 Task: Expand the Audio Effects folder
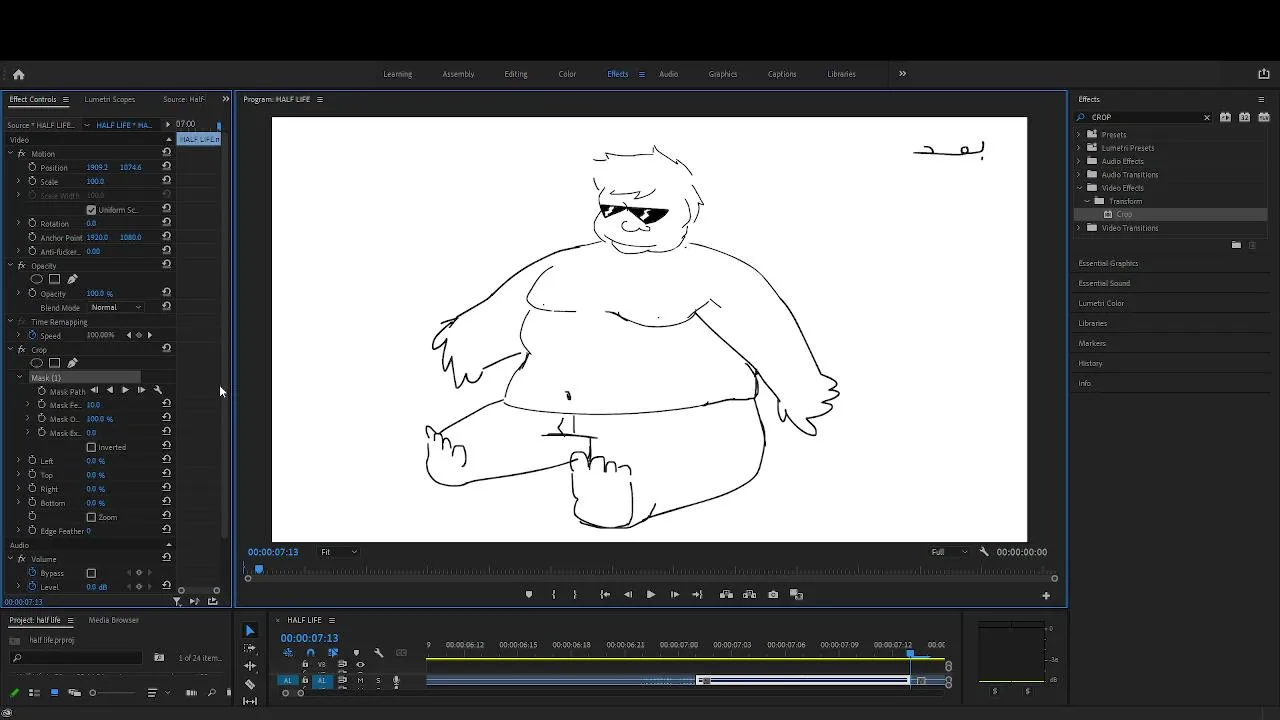pyautogui.click(x=1079, y=161)
